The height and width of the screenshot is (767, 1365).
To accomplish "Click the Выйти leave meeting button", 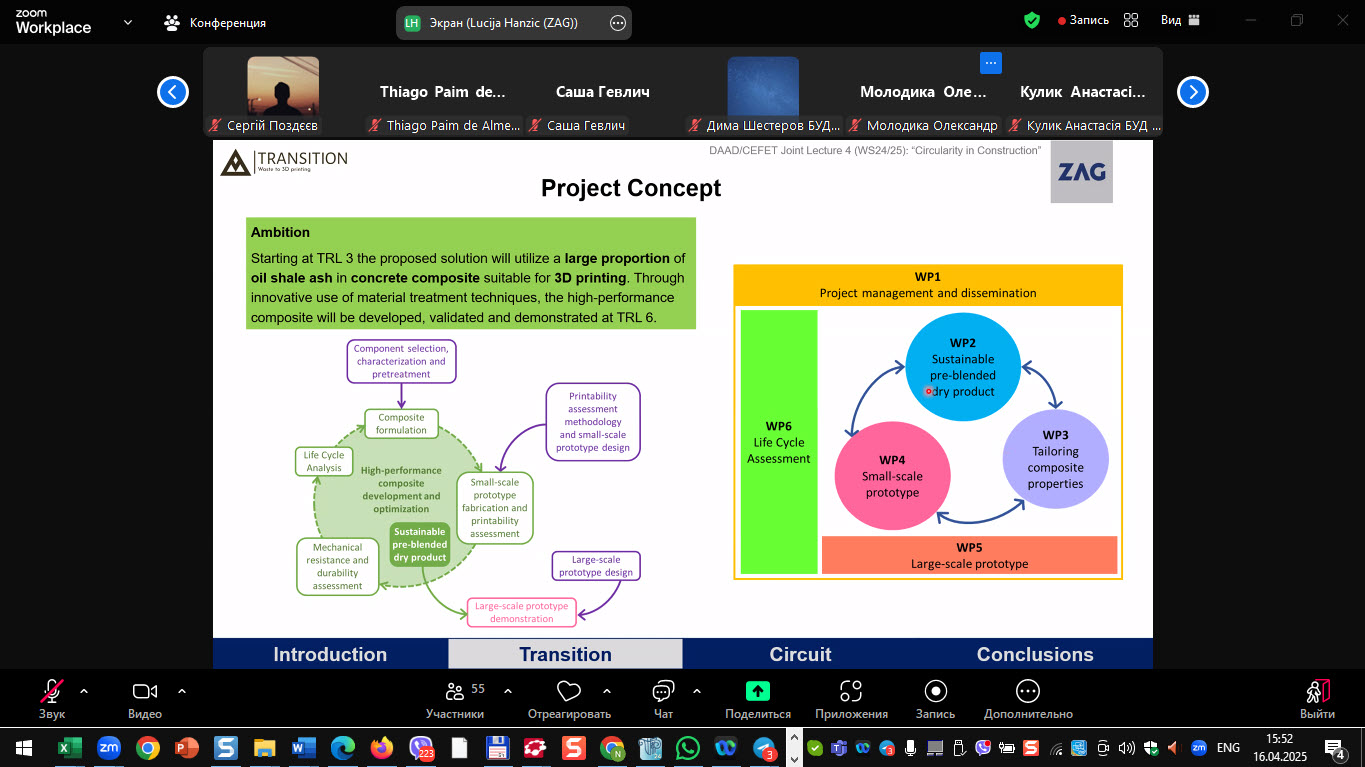I will [1317, 698].
